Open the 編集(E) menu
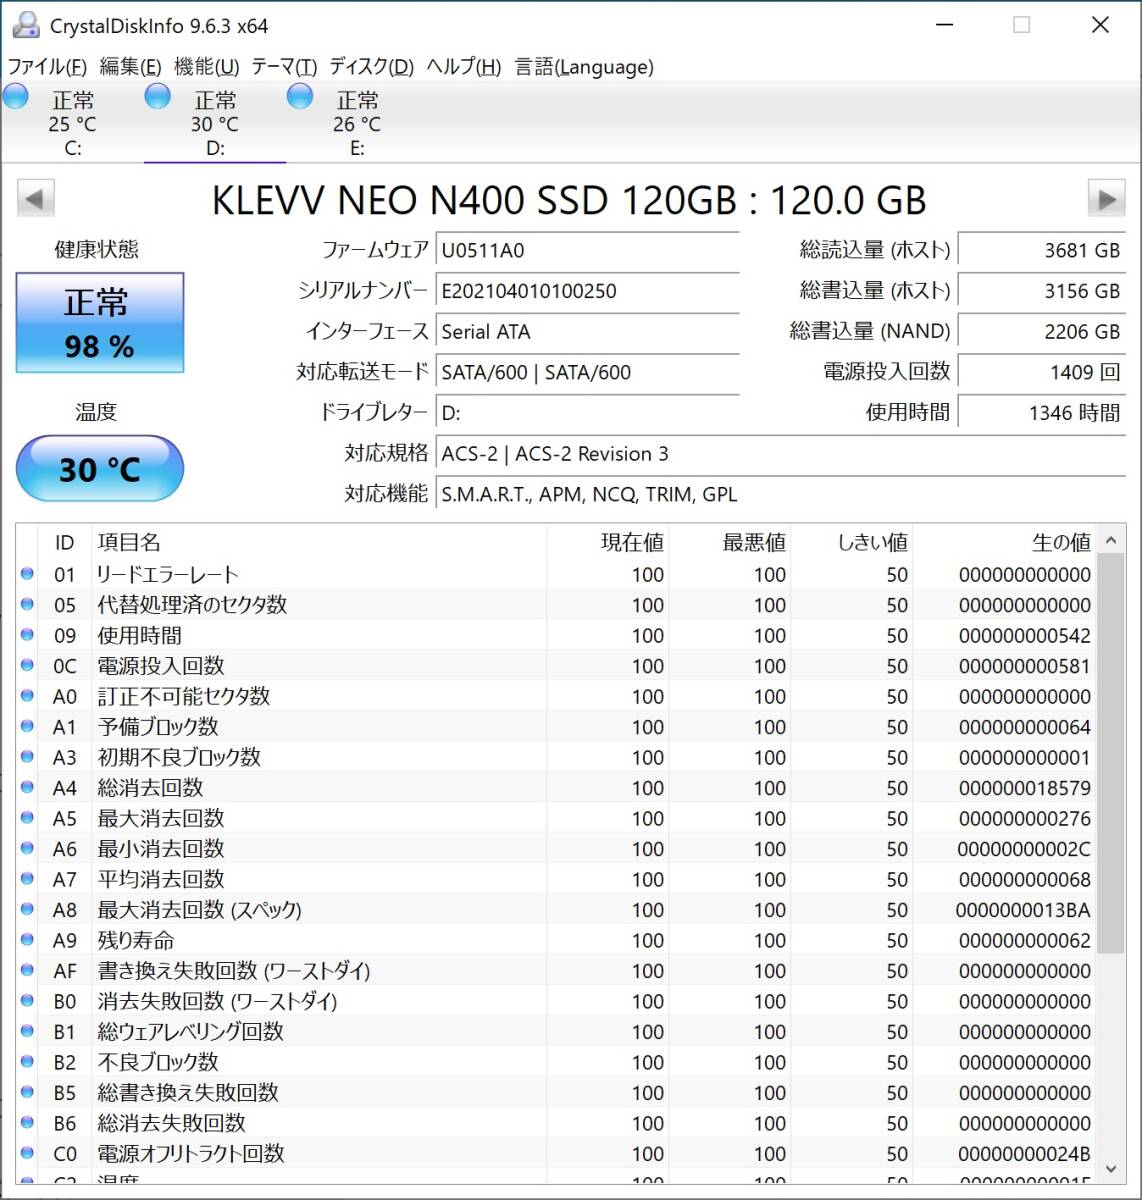 130,67
